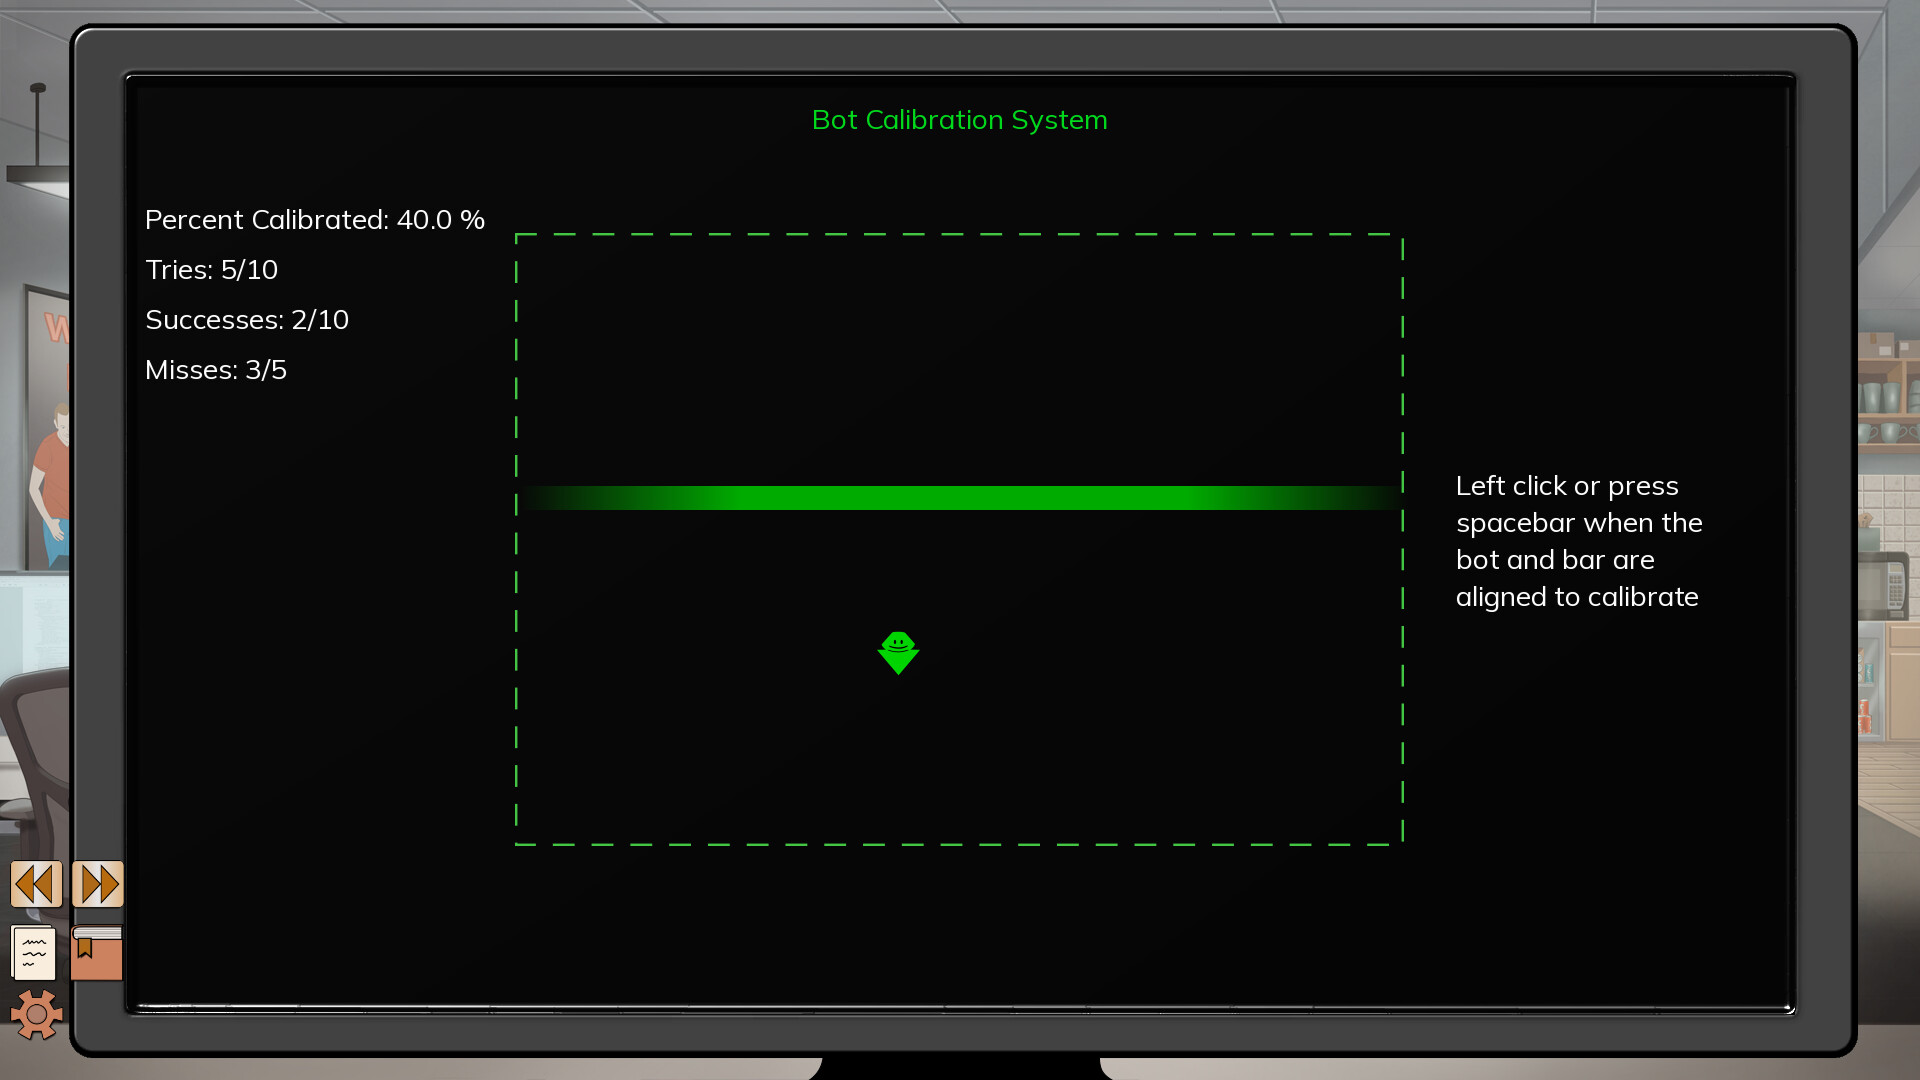Click the 'Misses: 3/5' counter
The height and width of the screenshot is (1080, 1920).
(216, 370)
